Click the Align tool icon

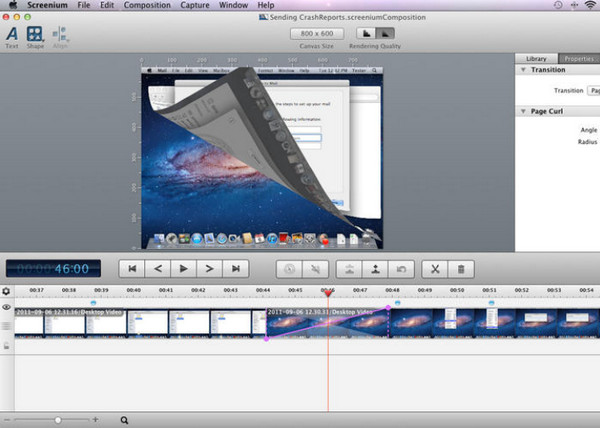tap(60, 34)
